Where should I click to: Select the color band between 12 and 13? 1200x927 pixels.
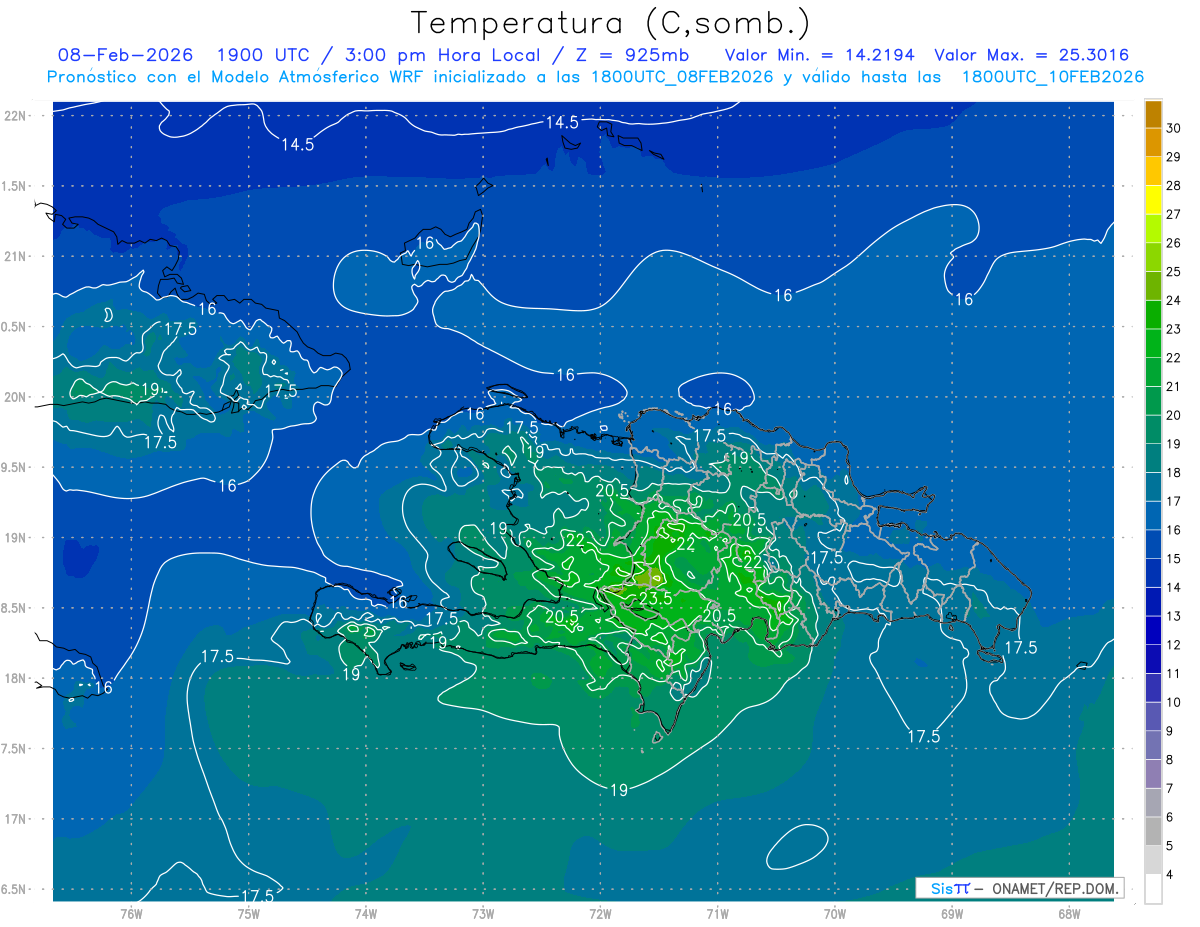tap(1153, 631)
